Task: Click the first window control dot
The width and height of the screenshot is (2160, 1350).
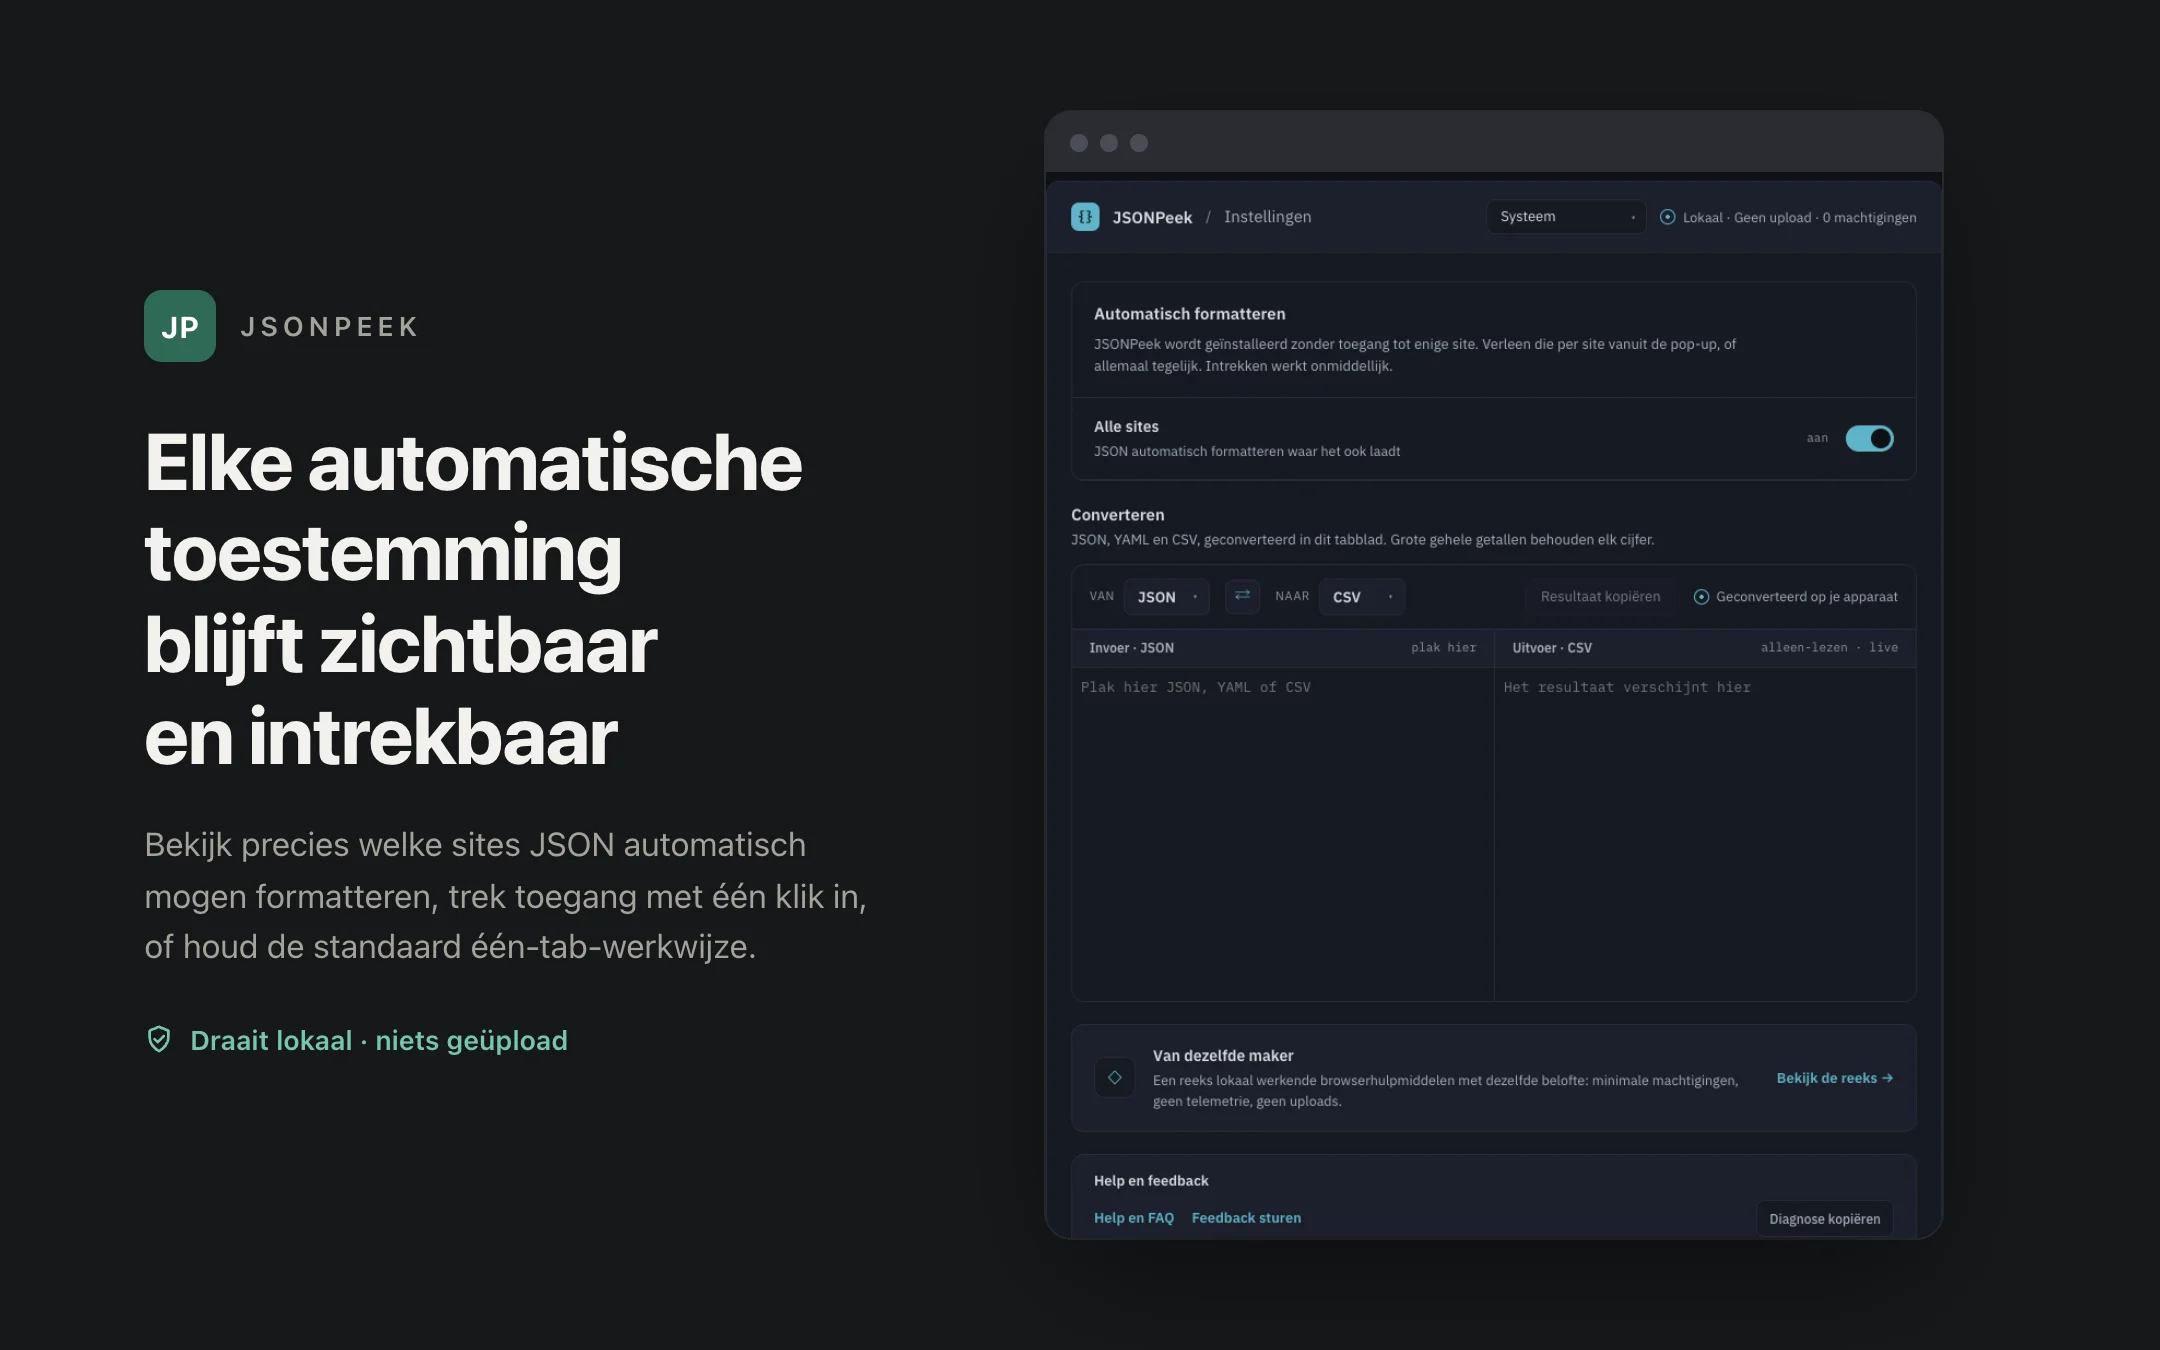Action: 1079,143
